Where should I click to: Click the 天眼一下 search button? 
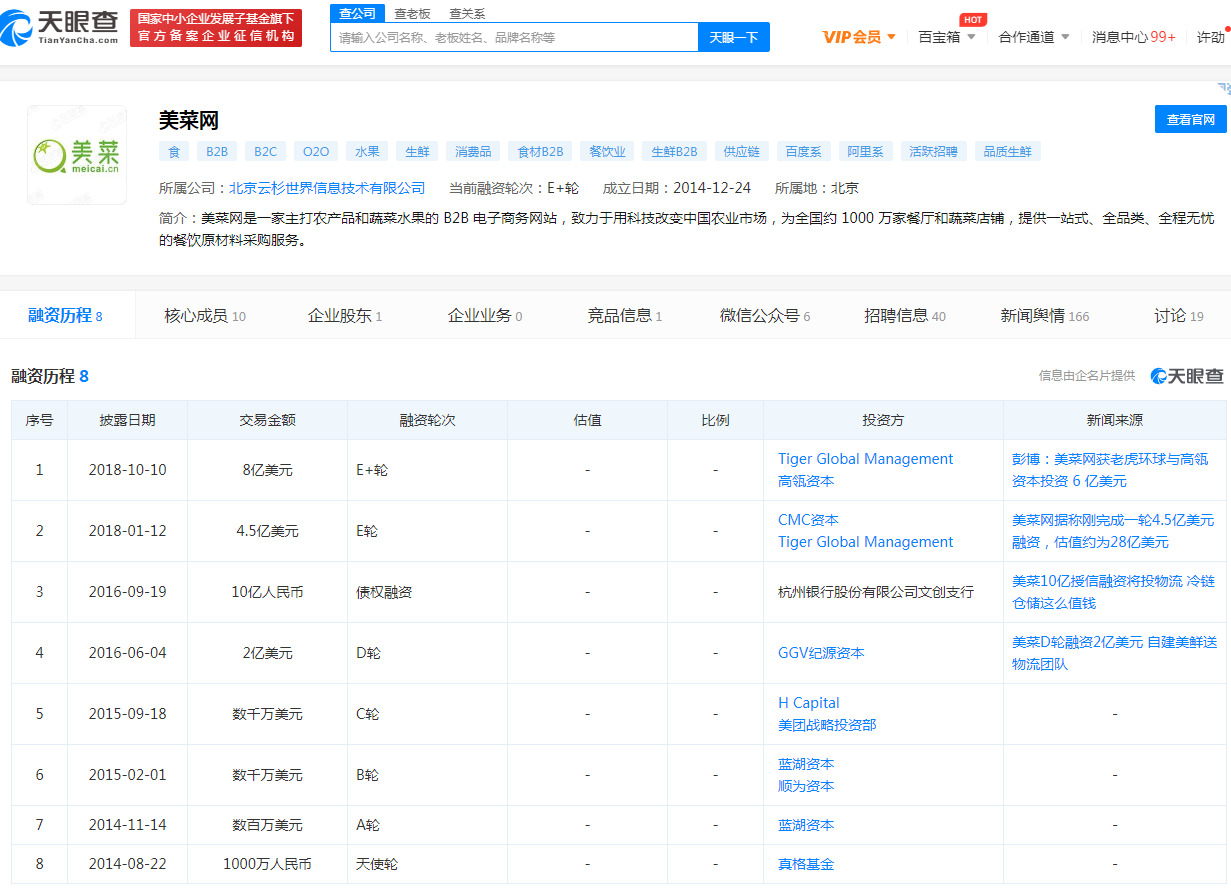click(x=734, y=37)
